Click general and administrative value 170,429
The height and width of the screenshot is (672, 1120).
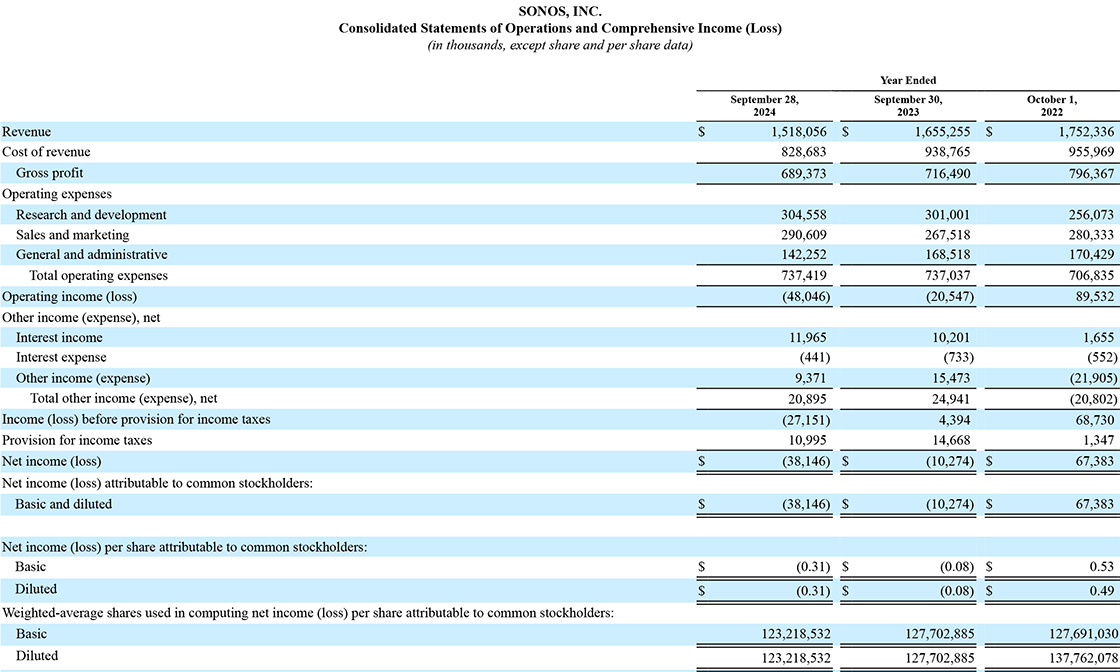pos(1091,255)
